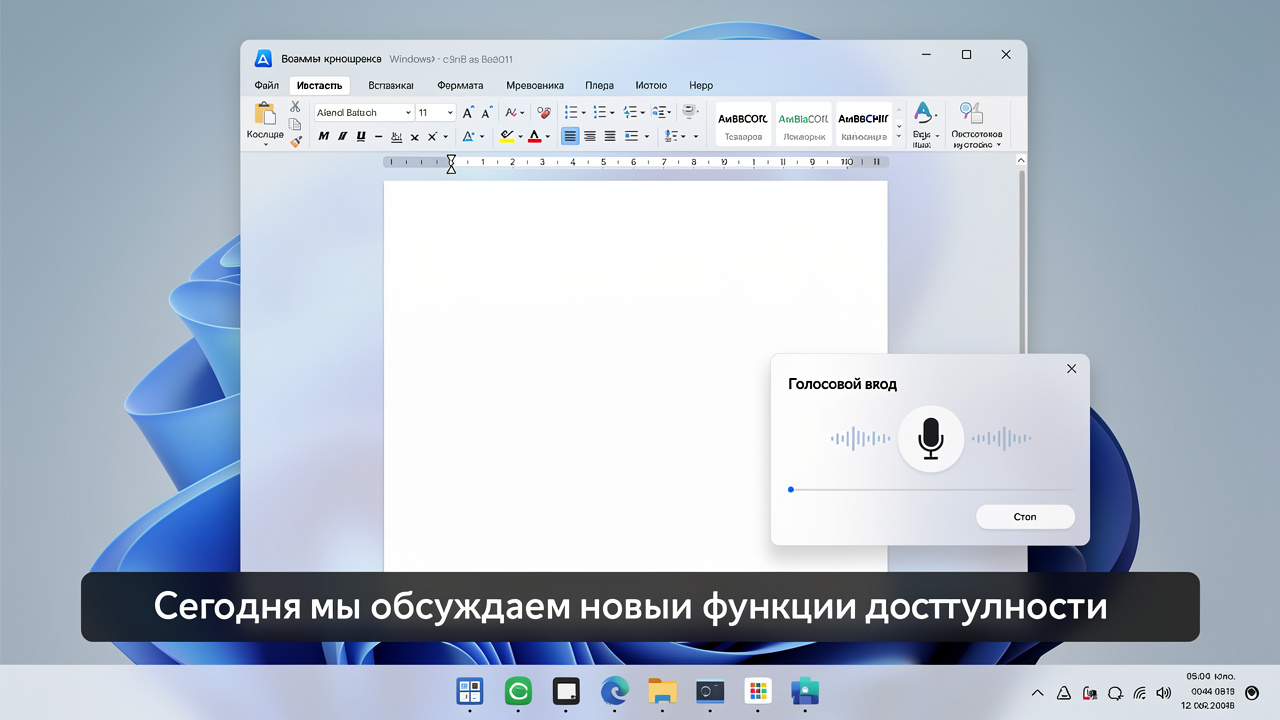The width and height of the screenshot is (1280, 720).
Task: Click the Wi-Fi network tray icon
Action: tap(1139, 692)
